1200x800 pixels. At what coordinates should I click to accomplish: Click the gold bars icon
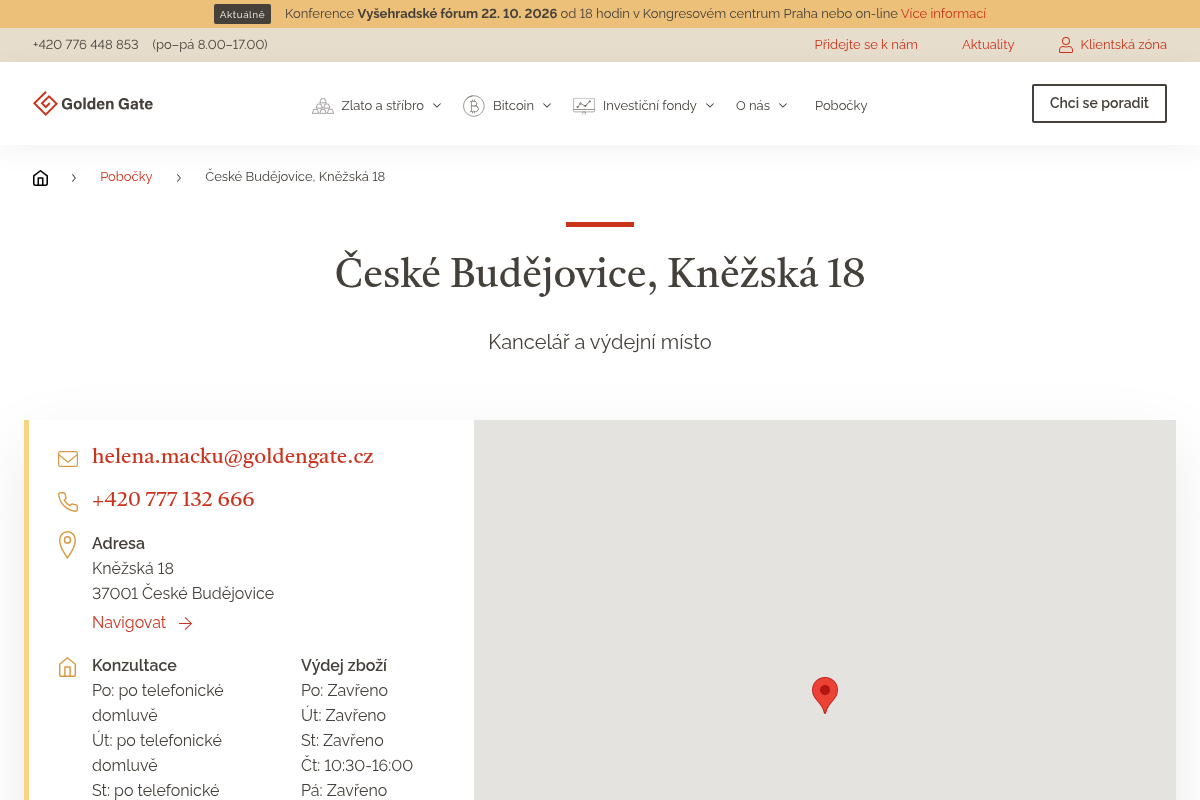coord(323,105)
